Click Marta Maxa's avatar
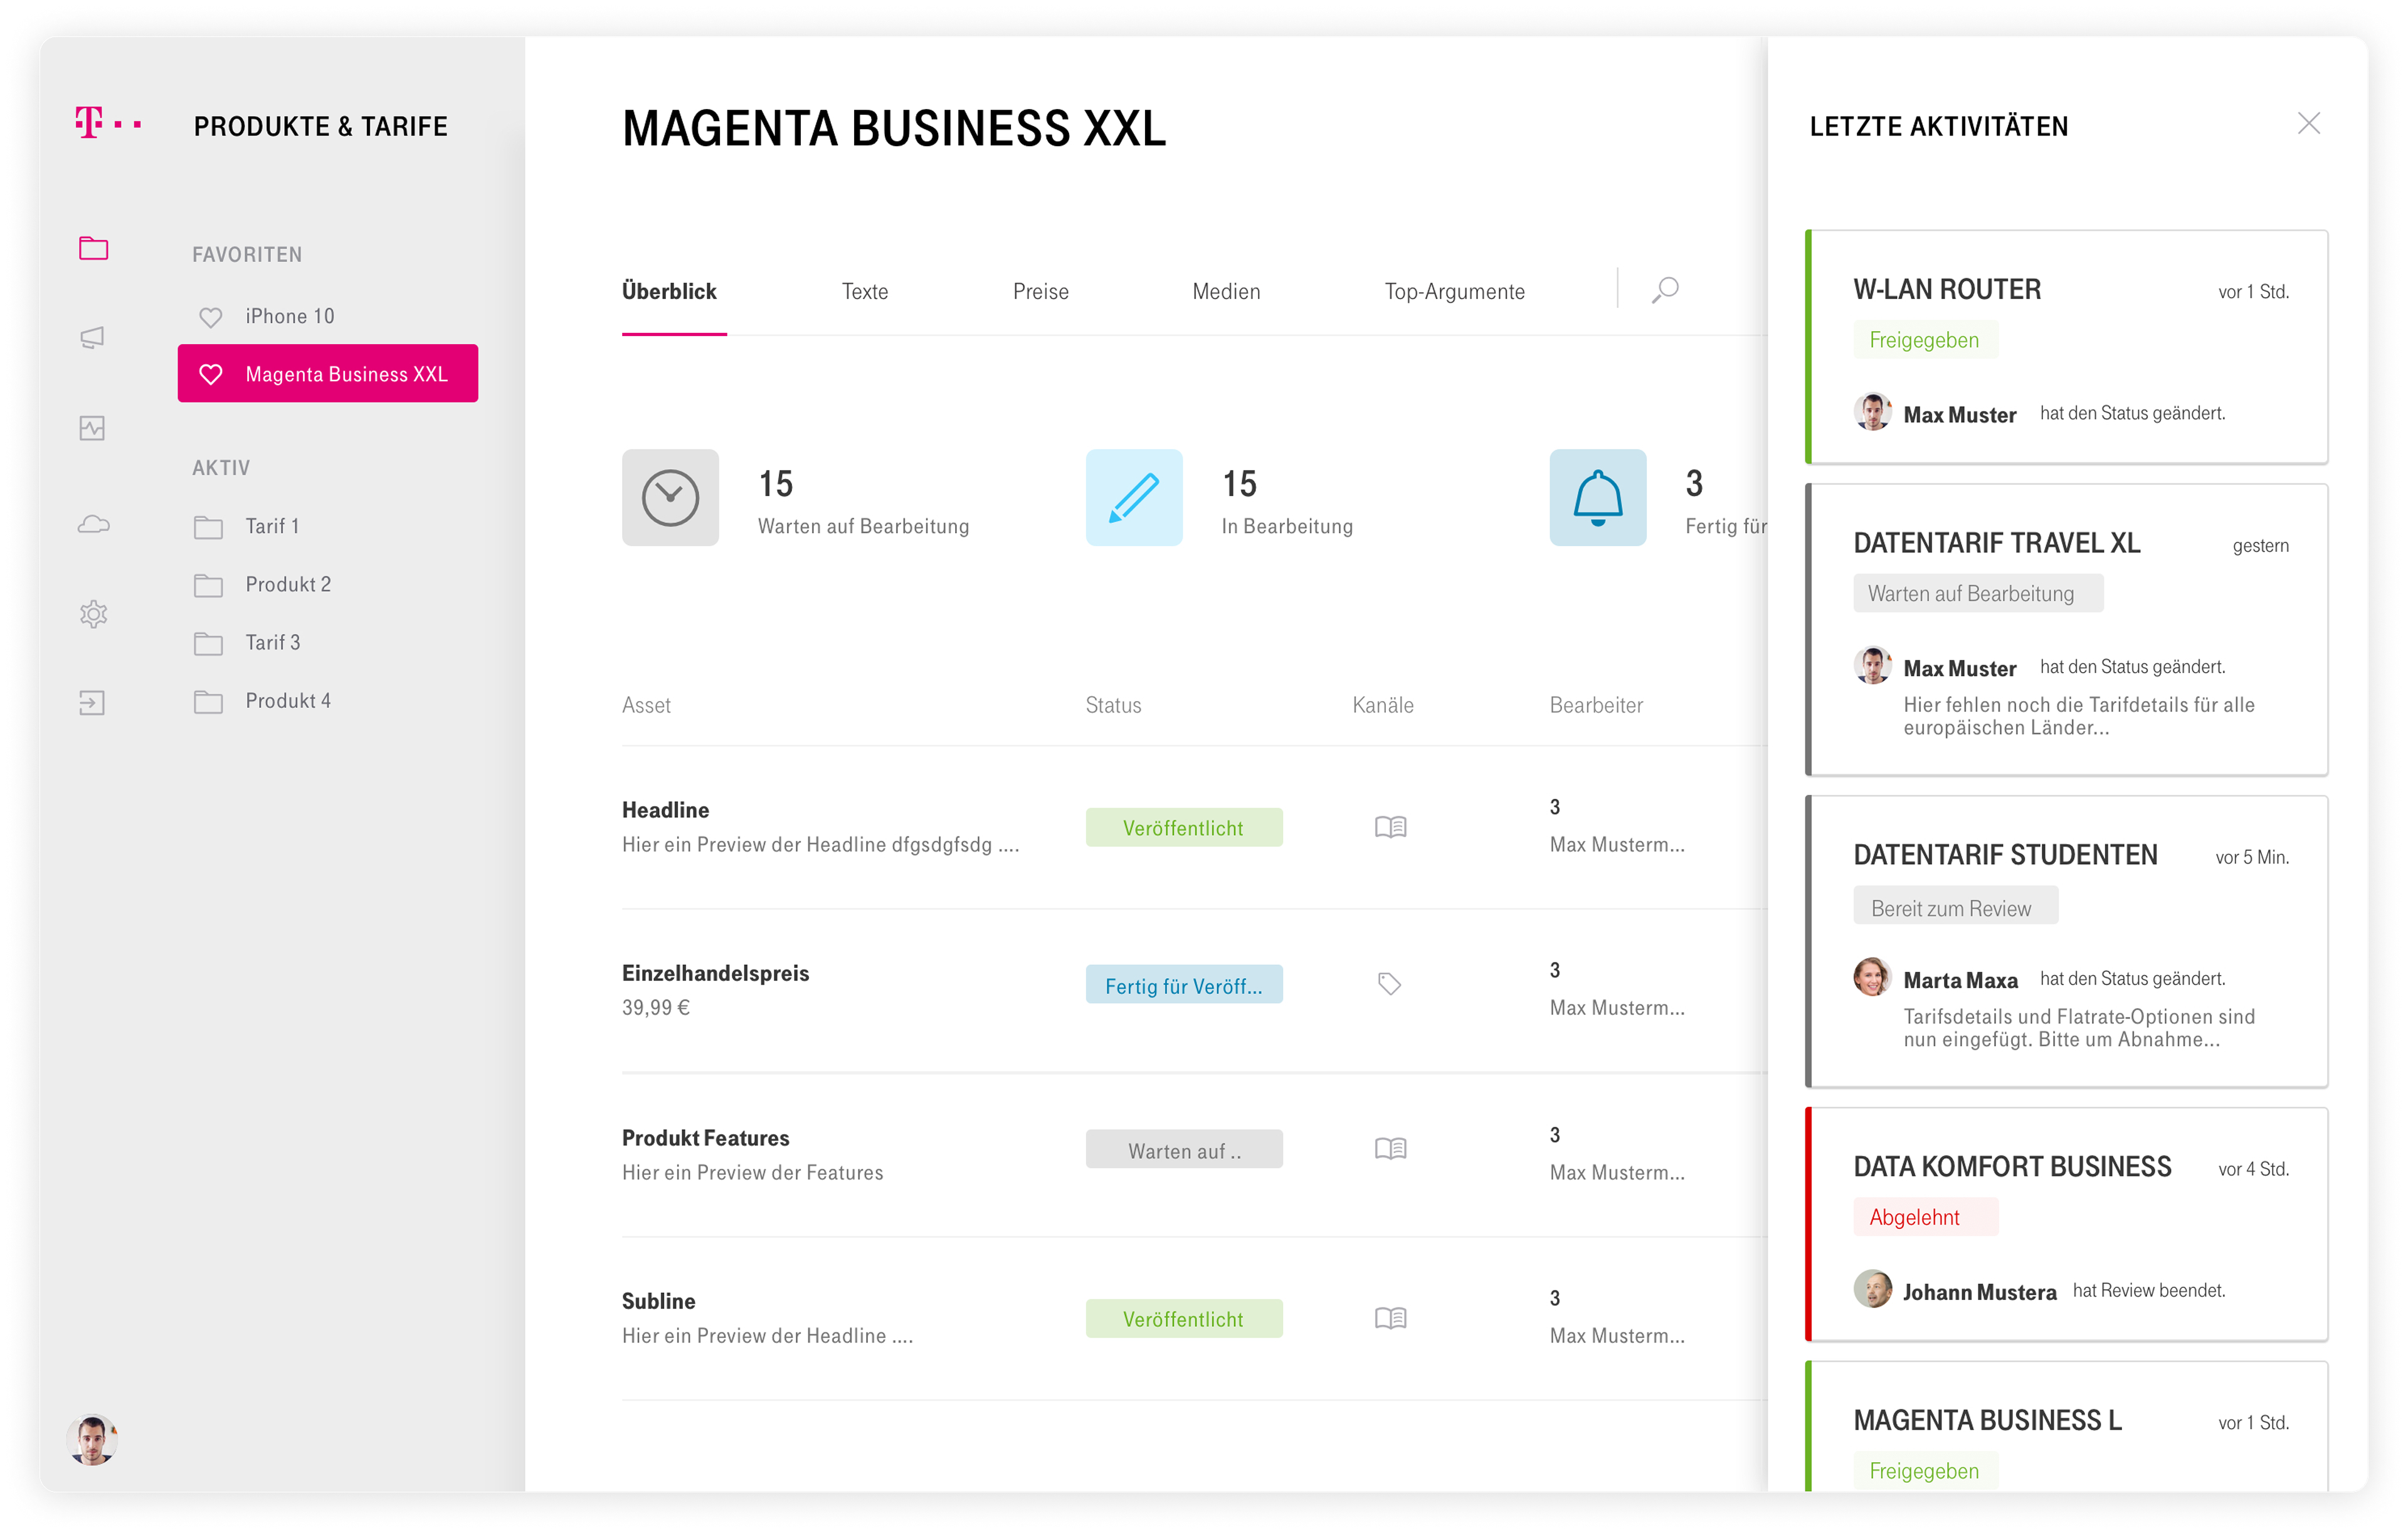This screenshot has width=2408, height=1535. [x=1873, y=978]
